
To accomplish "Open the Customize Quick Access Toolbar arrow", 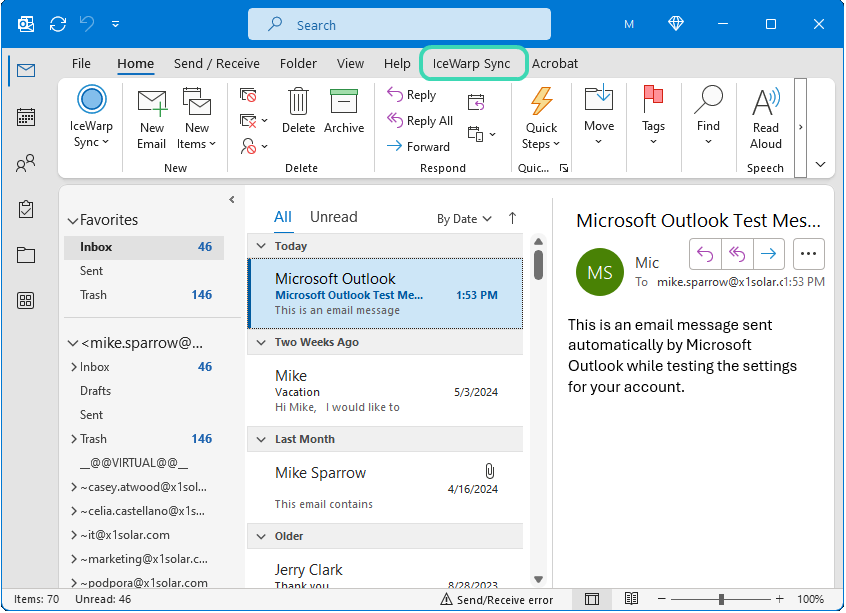I will coord(115,24).
